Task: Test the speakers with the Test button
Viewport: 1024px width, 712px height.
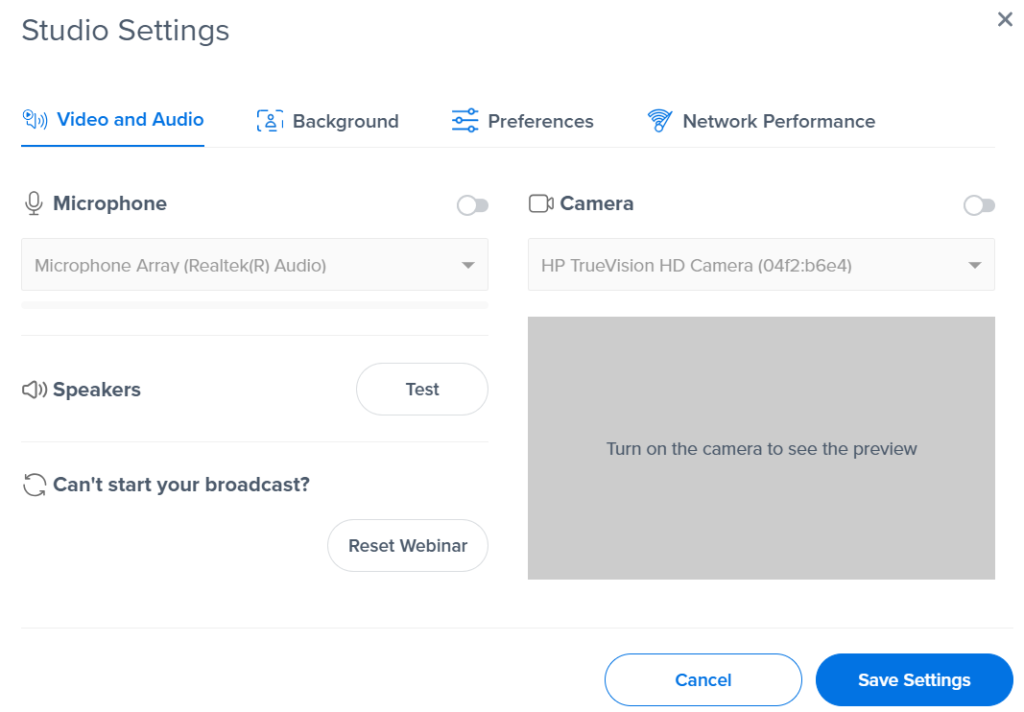Action: (x=422, y=389)
